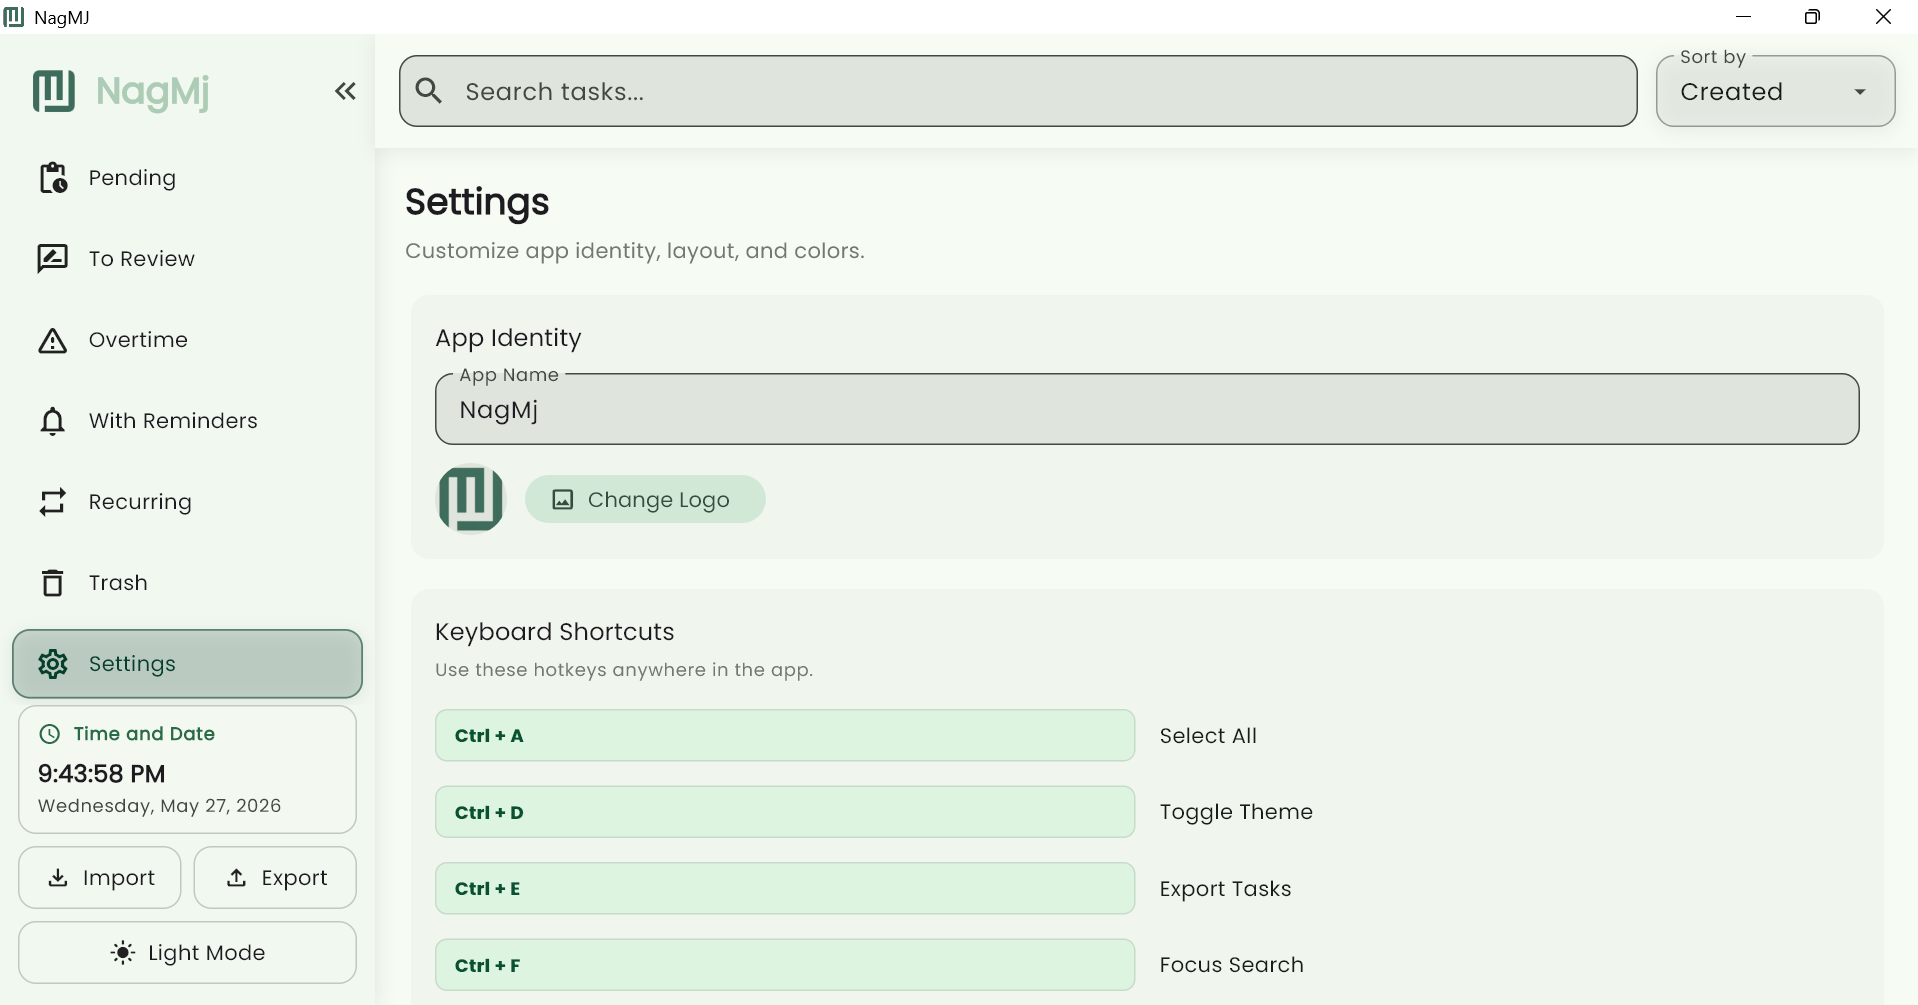Click the Settings gear icon
The width and height of the screenshot is (1918, 1005).
[x=53, y=664]
